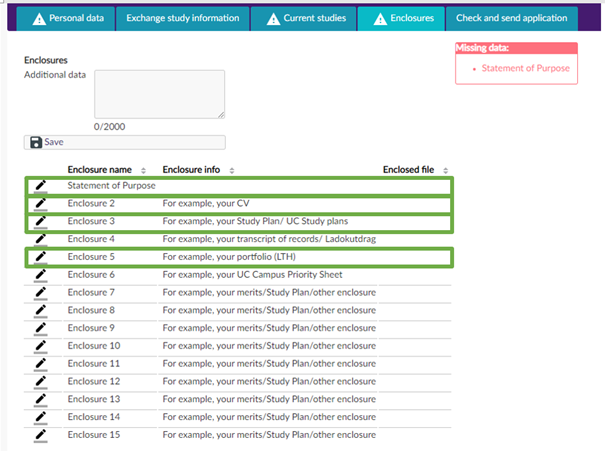This screenshot has width=605, height=451.
Task: Select the Enclosures tab
Action: 402,18
